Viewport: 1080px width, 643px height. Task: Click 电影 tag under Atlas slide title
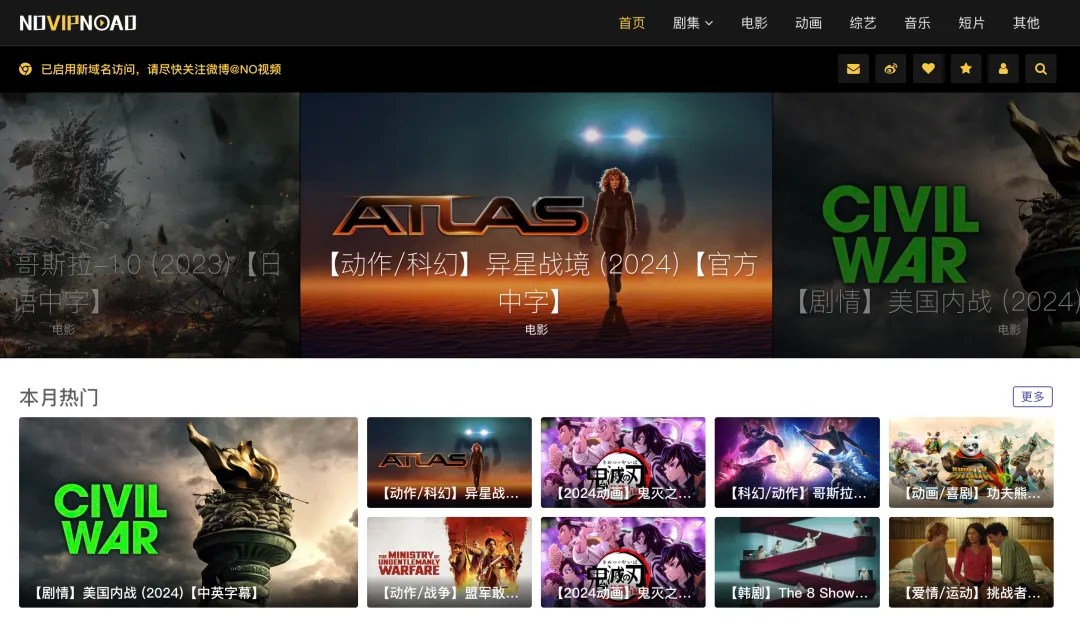537,330
